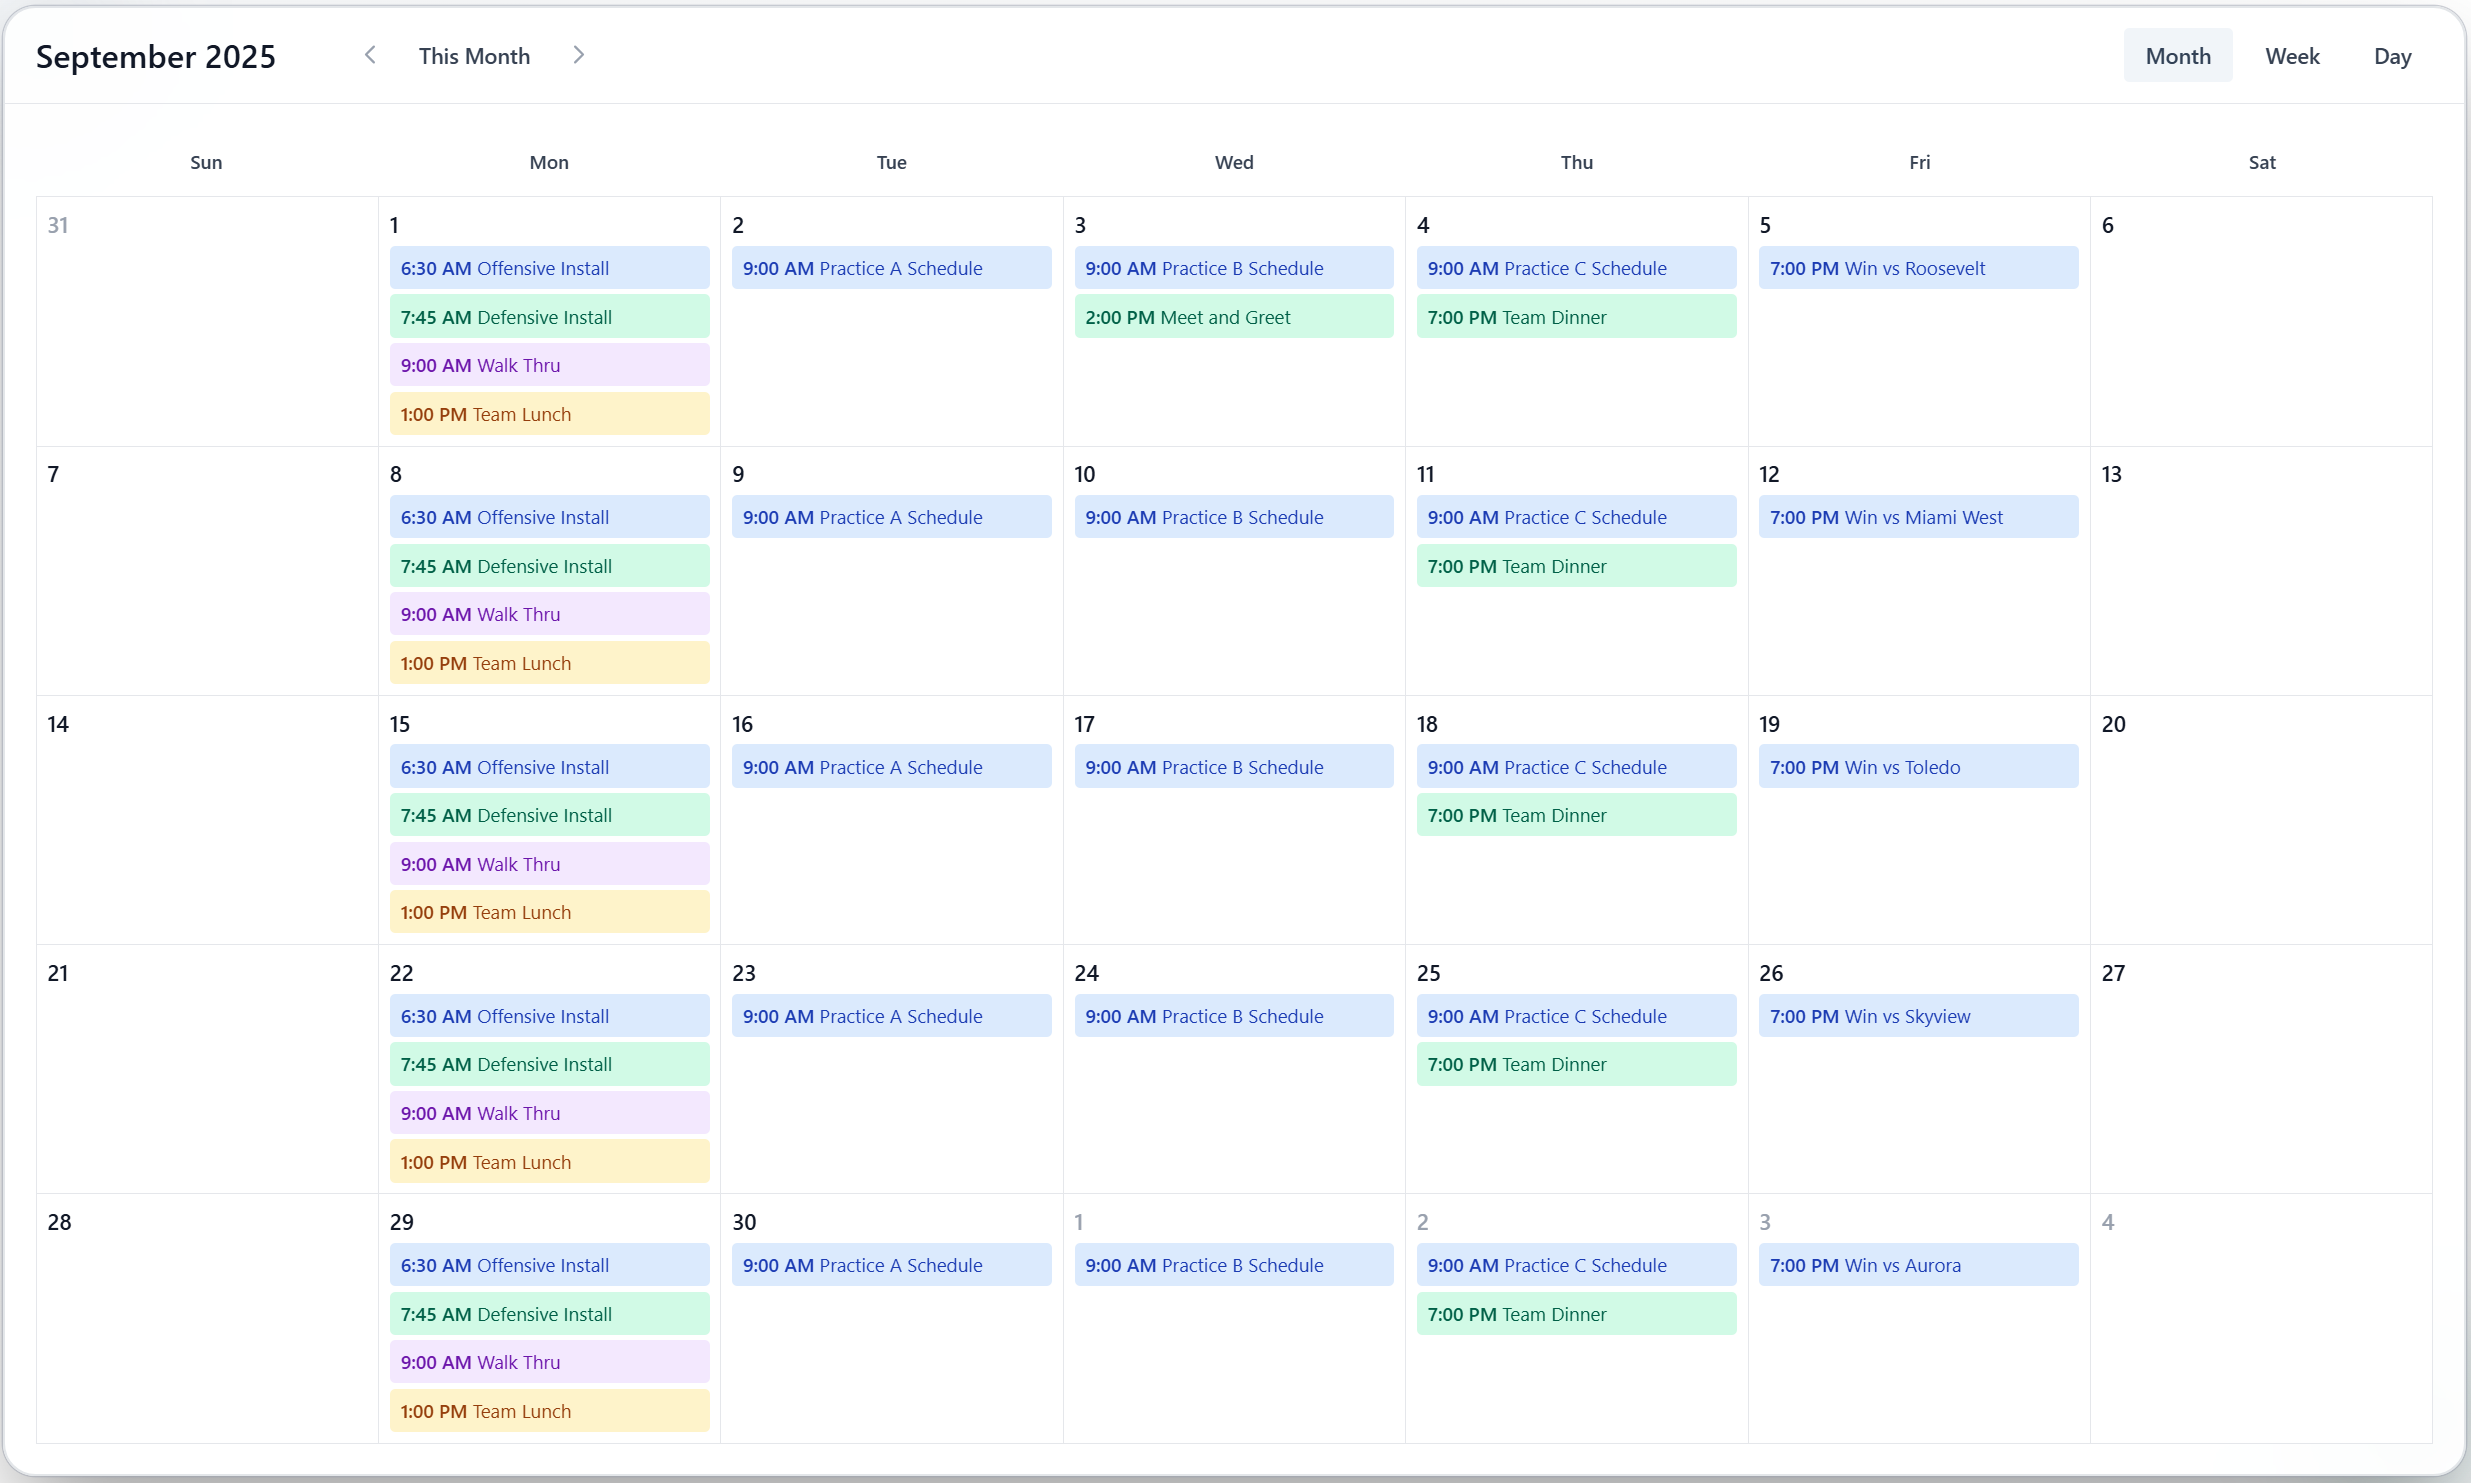The image size is (2471, 1483).
Task: Open Walk Thru event on September 1
Action: point(550,365)
